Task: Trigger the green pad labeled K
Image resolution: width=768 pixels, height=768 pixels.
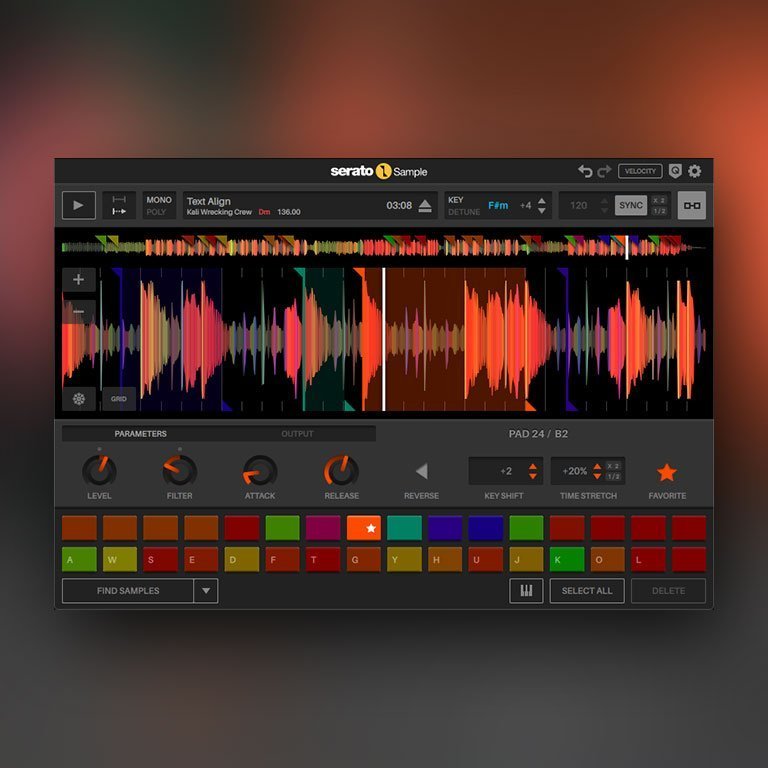Action: (x=567, y=559)
